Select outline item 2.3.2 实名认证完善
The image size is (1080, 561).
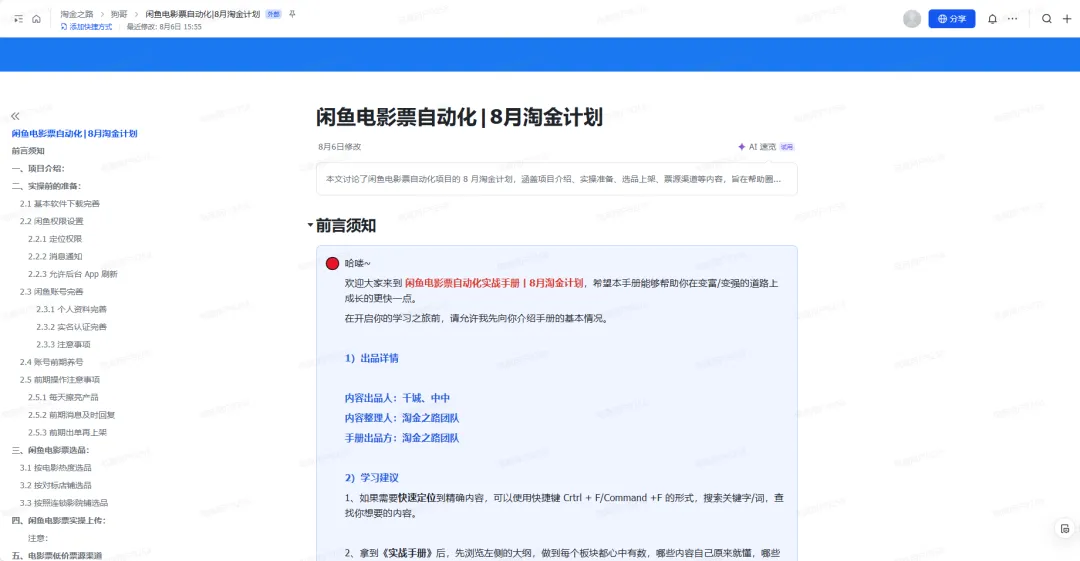[72, 327]
